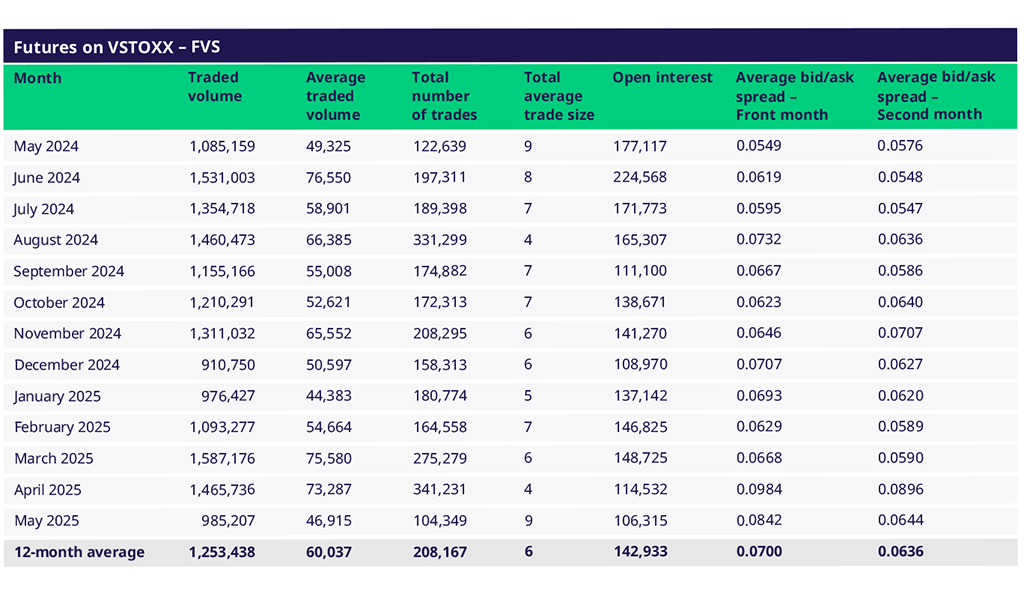Viewport: 1024px width, 594px height.
Task: Click the June 2024 traded volume 1,531,003
Action: (222, 178)
